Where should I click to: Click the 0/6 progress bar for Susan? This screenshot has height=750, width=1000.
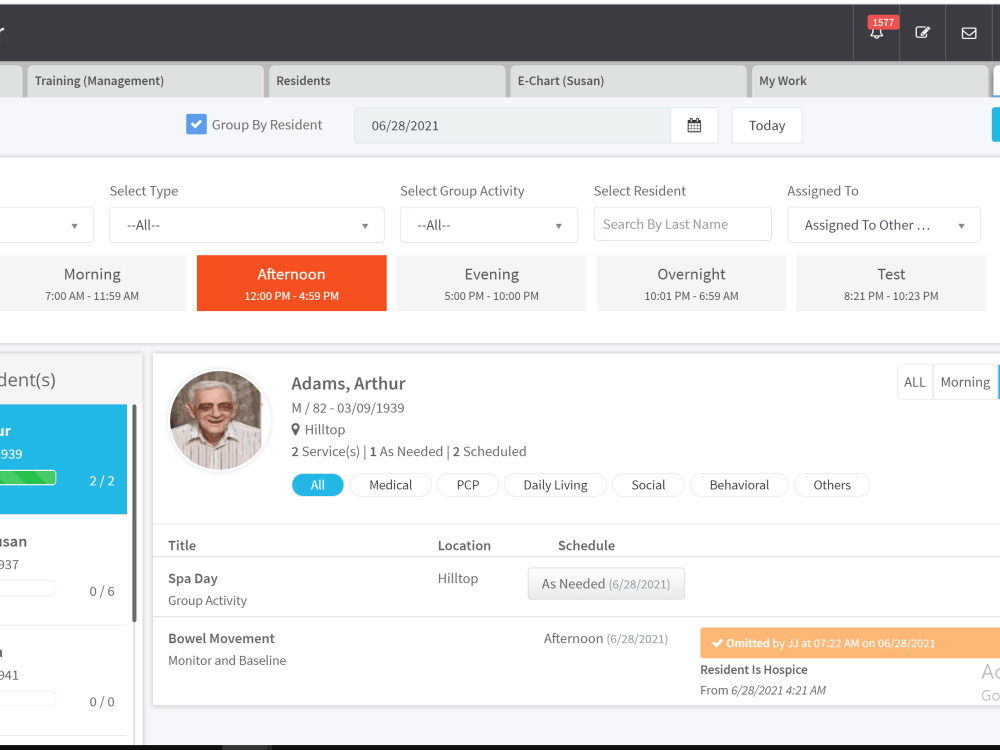tap(27, 588)
